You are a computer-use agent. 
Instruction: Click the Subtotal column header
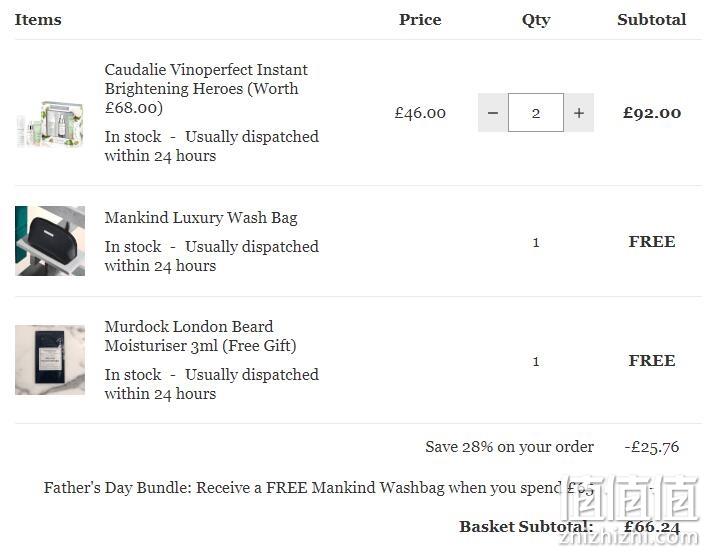(652, 20)
